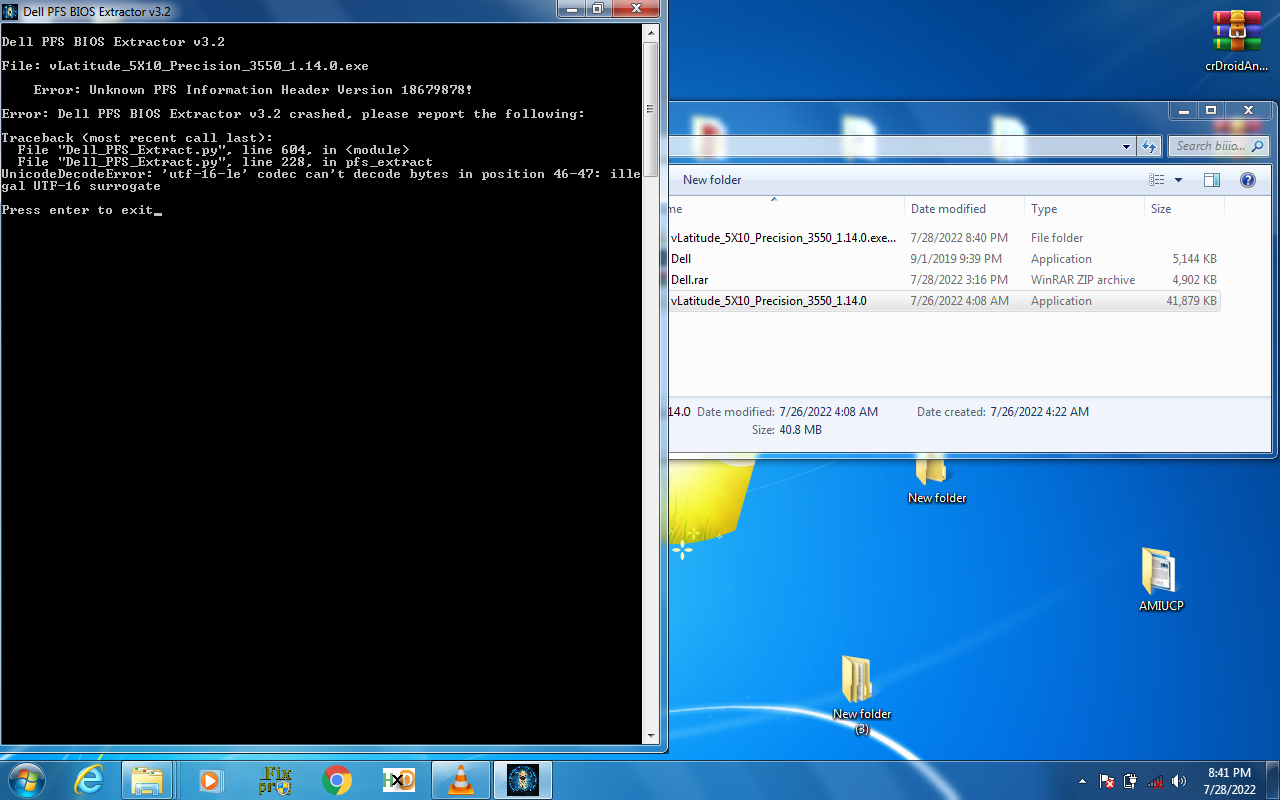Grab the console vertical scrollbar thumb

pyautogui.click(x=650, y=110)
